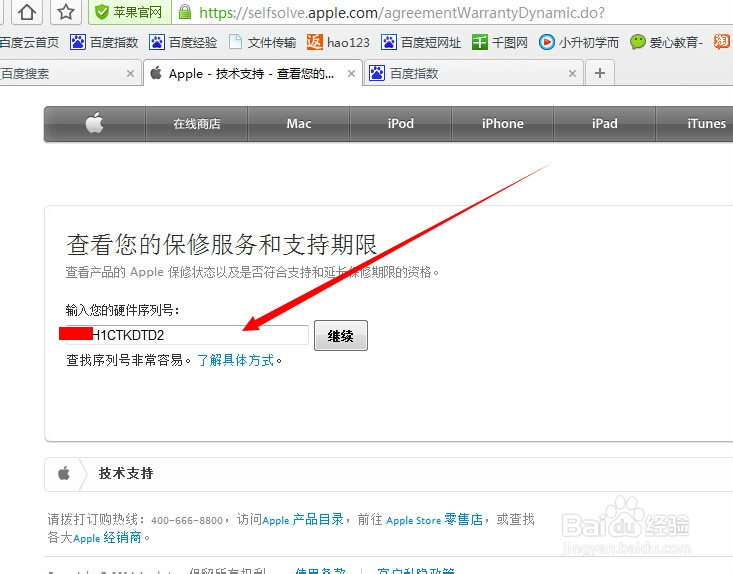
Task: Open the Apple 经销商 link
Action: click(107, 538)
